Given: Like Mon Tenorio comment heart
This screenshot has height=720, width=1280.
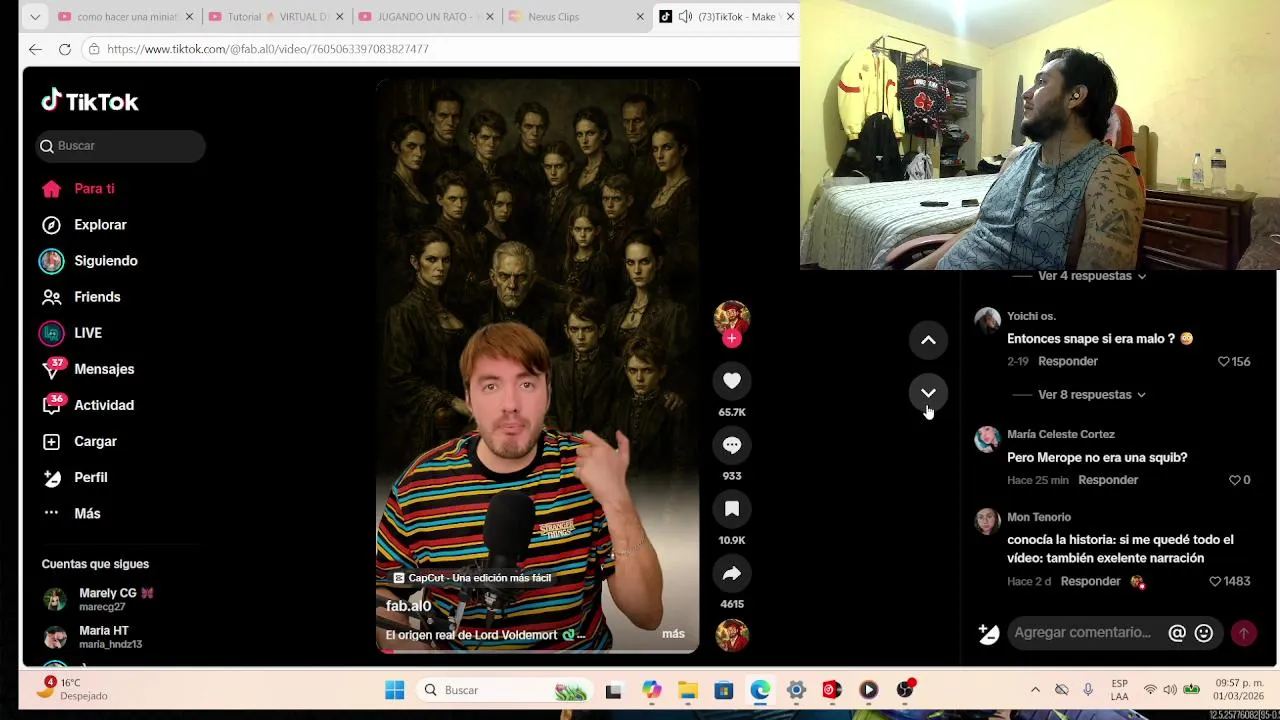Looking at the screenshot, I should click(1215, 581).
